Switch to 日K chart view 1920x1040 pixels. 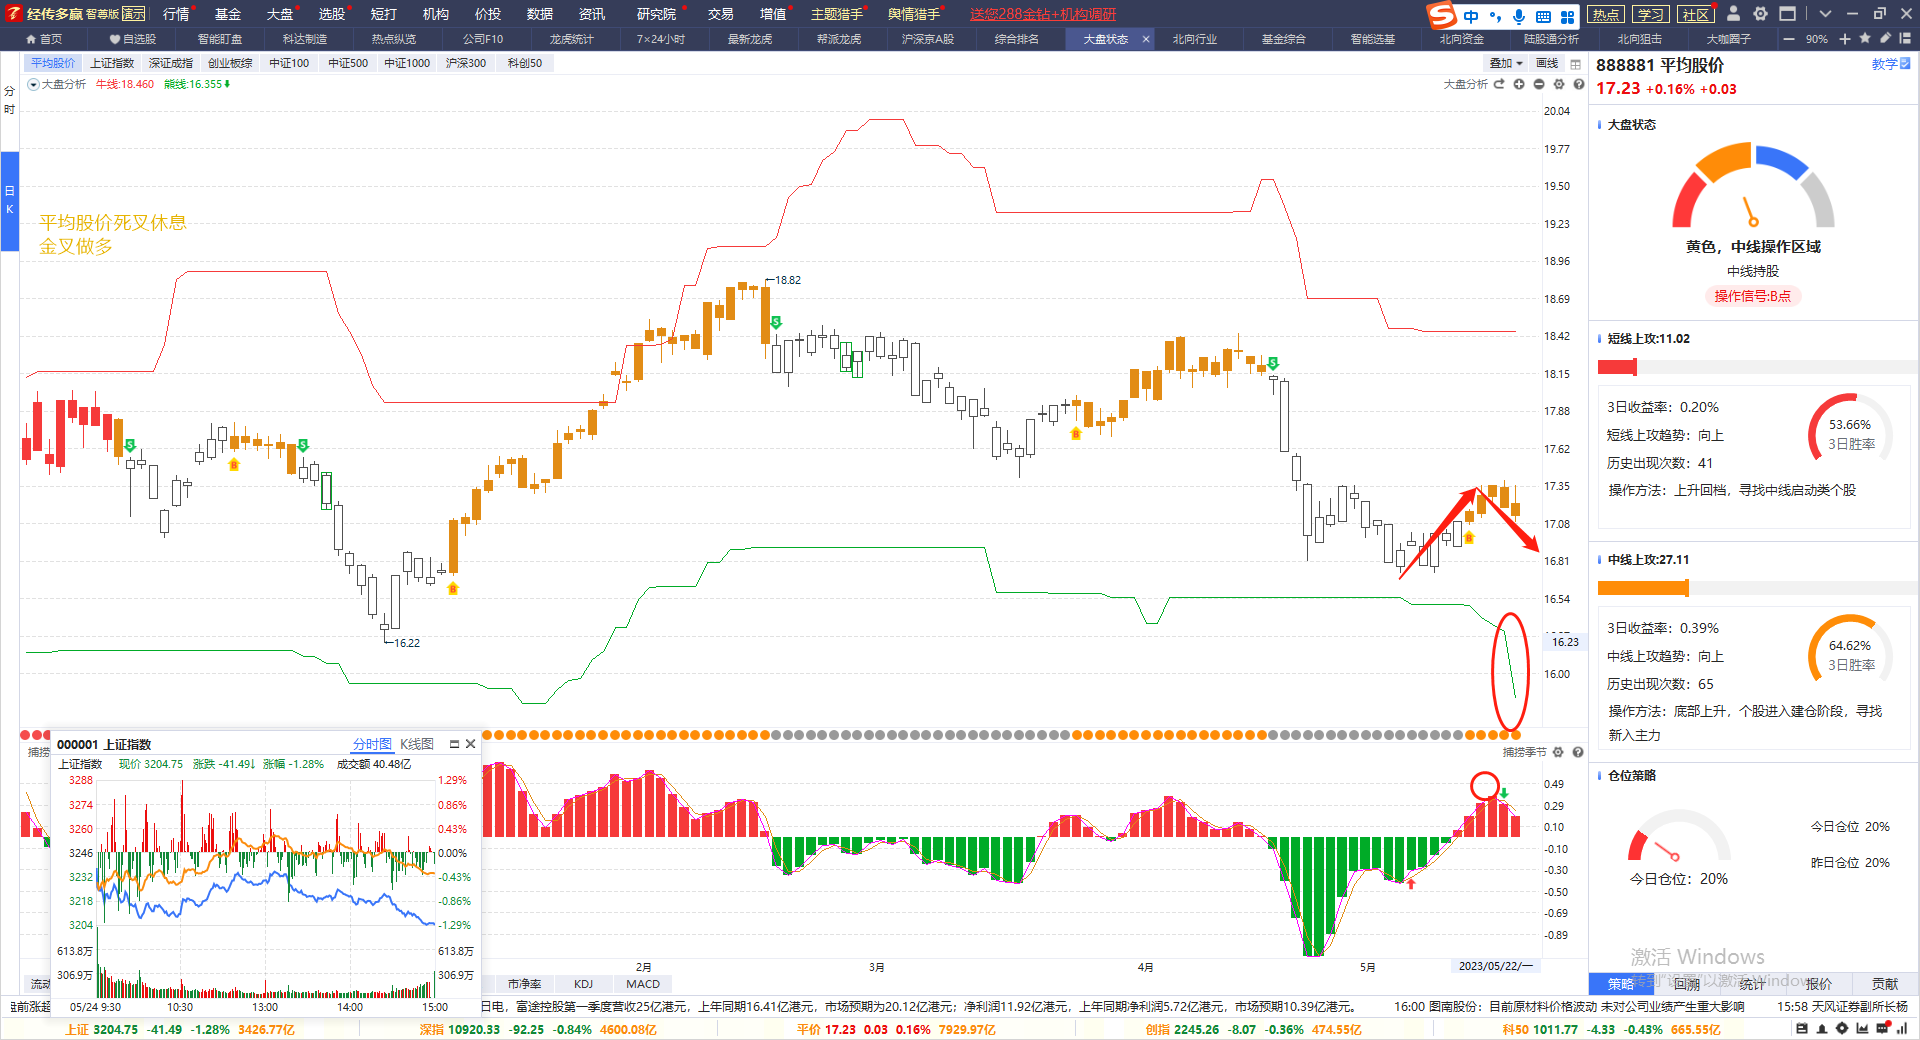click(9, 200)
